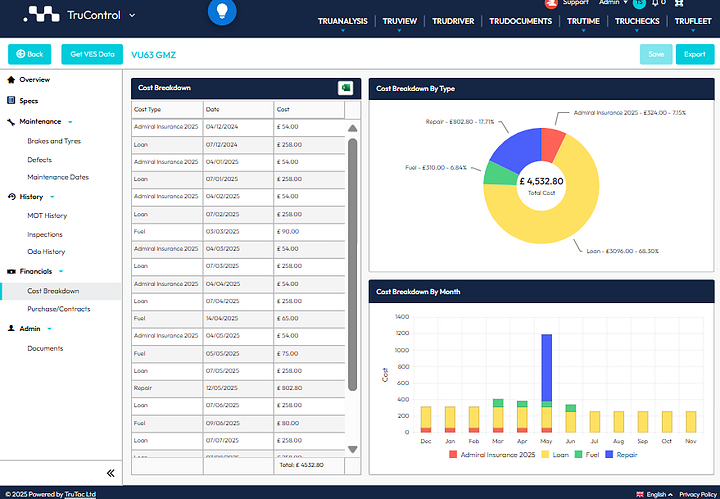720x499 pixels.
Task: Click the UK flag language icon
Action: coord(640,494)
